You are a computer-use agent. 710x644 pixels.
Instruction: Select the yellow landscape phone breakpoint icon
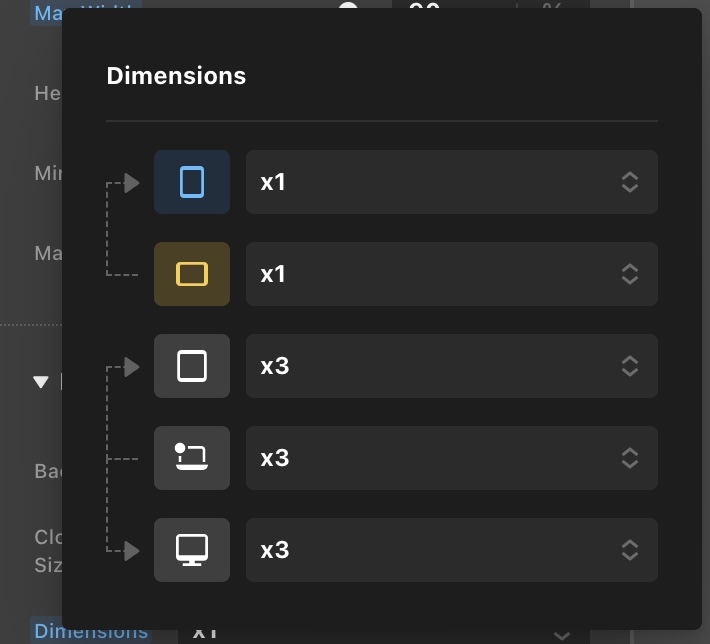[192, 274]
